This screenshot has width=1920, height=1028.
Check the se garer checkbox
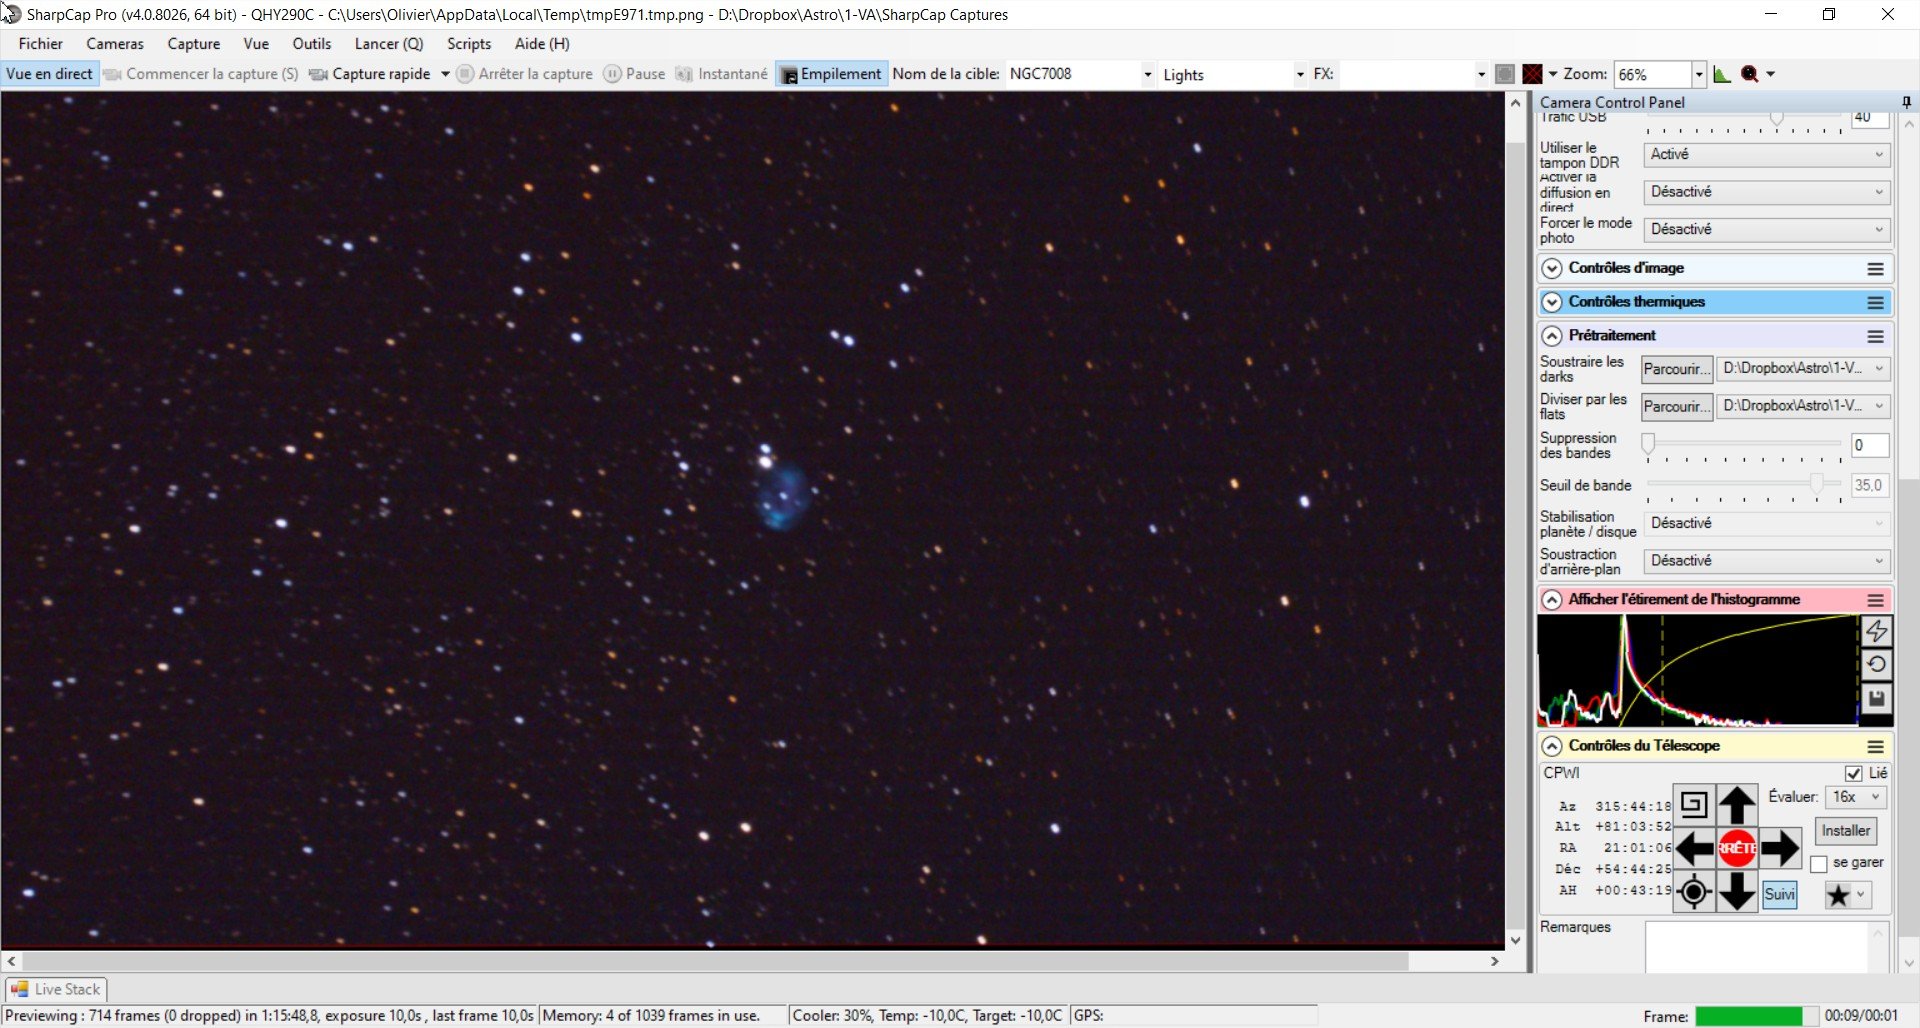coord(1819,864)
